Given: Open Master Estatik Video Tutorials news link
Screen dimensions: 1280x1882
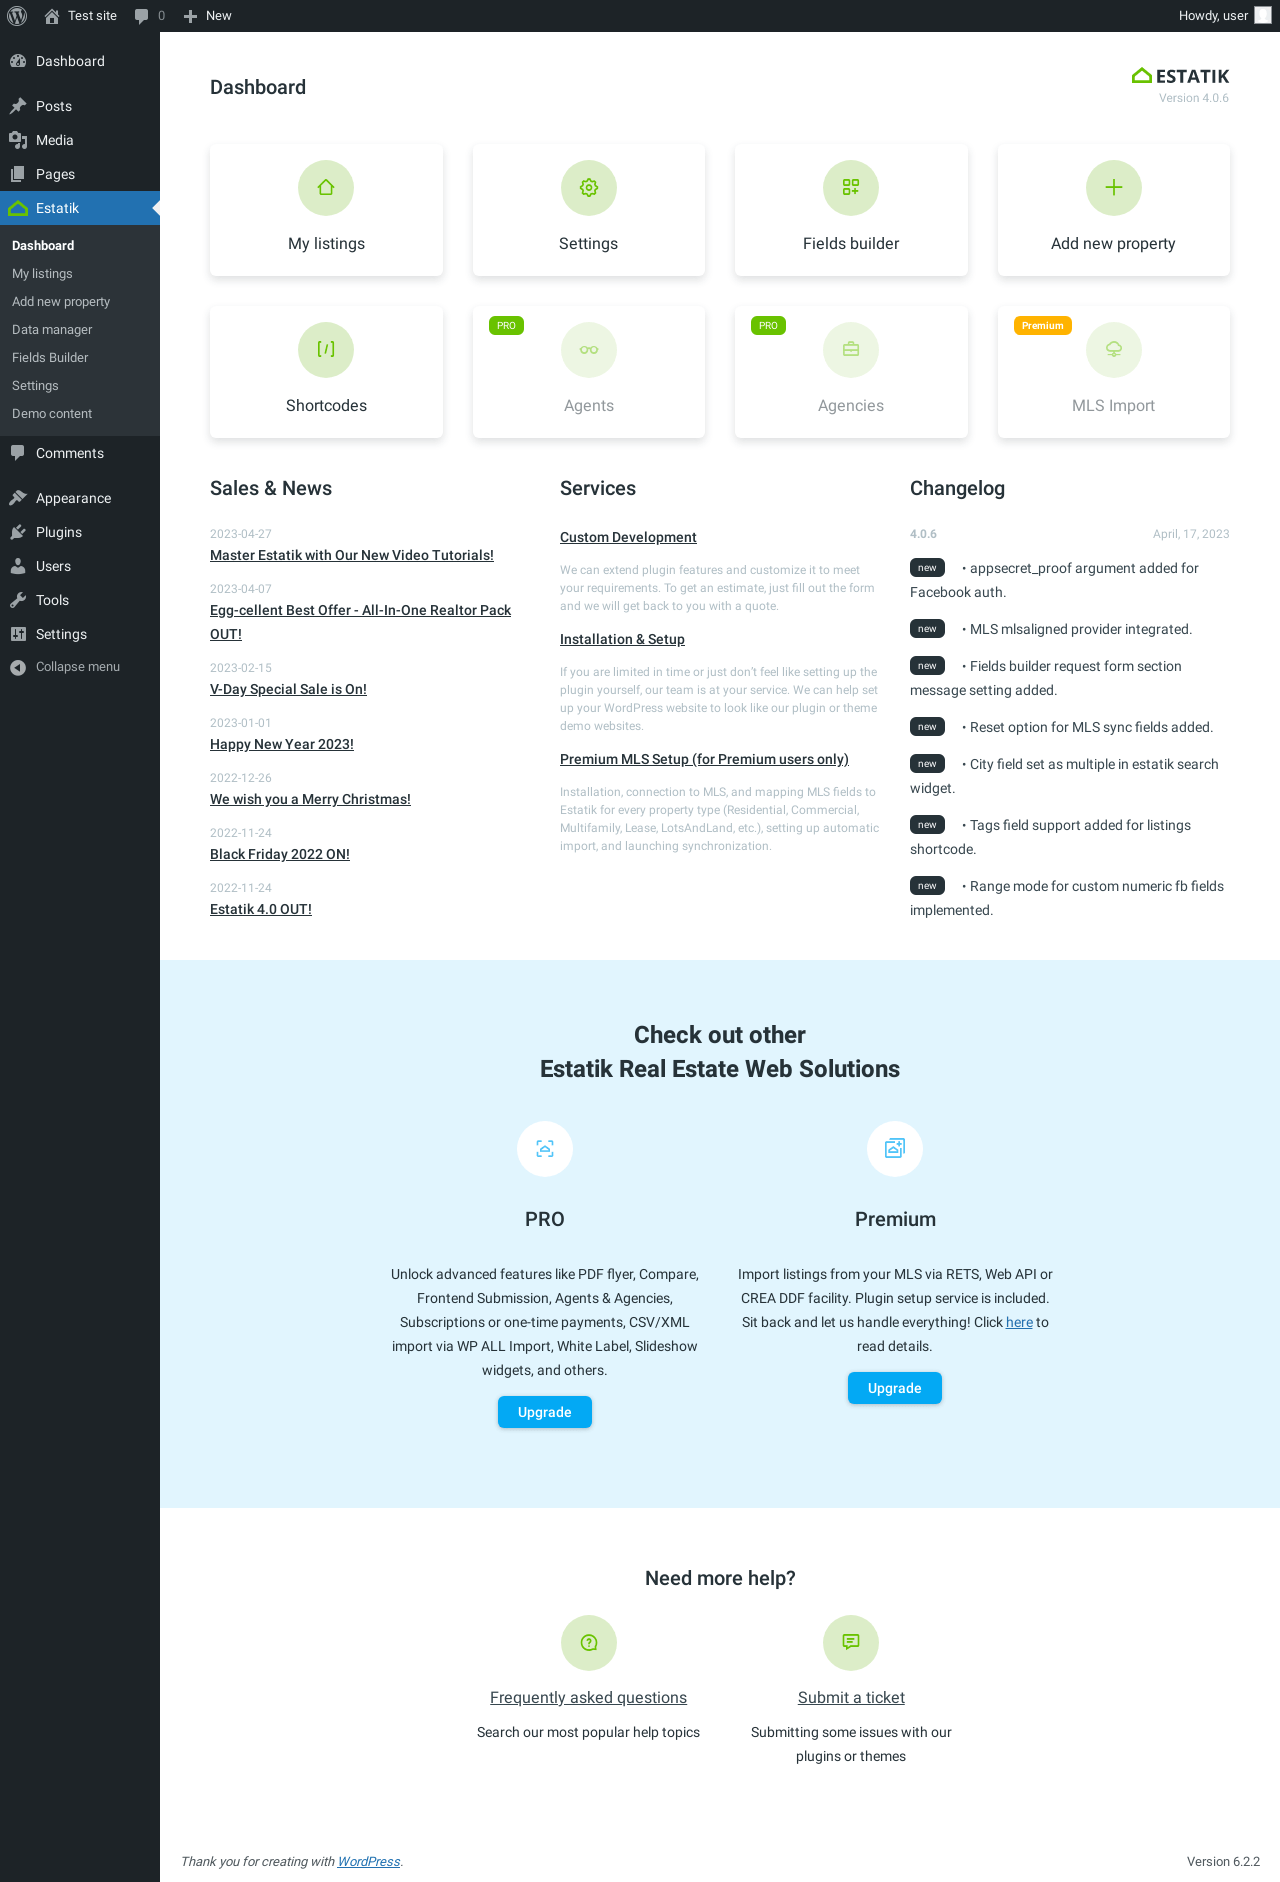Looking at the screenshot, I should coord(352,555).
